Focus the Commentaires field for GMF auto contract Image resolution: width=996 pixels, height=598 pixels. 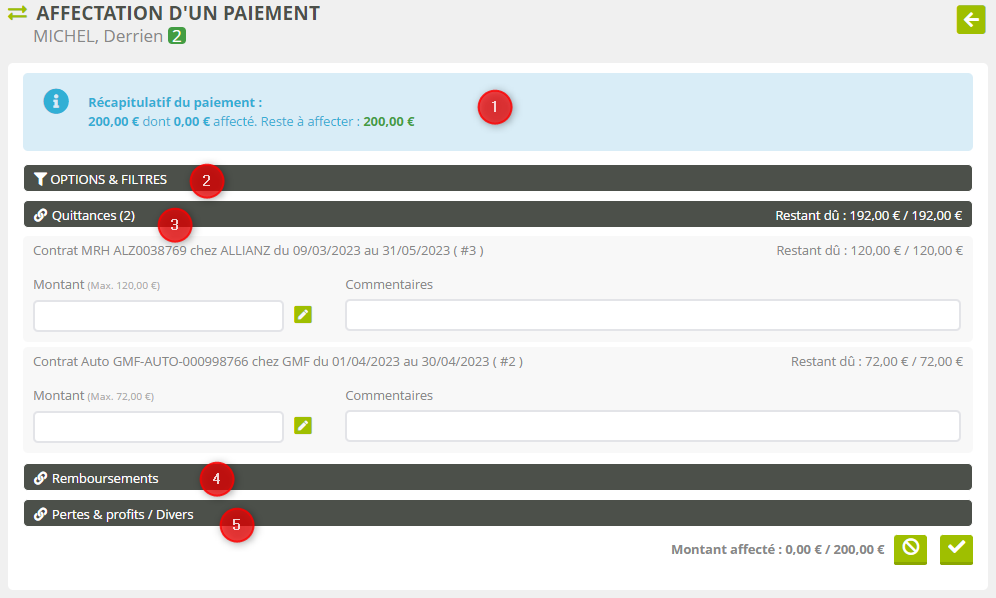(x=652, y=426)
